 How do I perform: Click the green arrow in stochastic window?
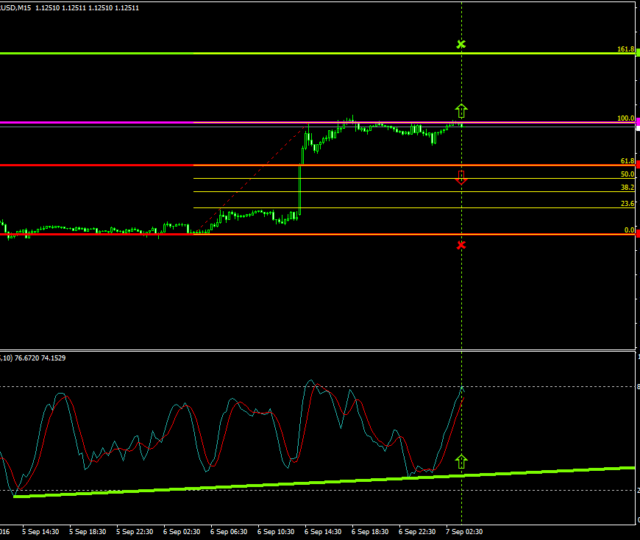click(x=461, y=461)
